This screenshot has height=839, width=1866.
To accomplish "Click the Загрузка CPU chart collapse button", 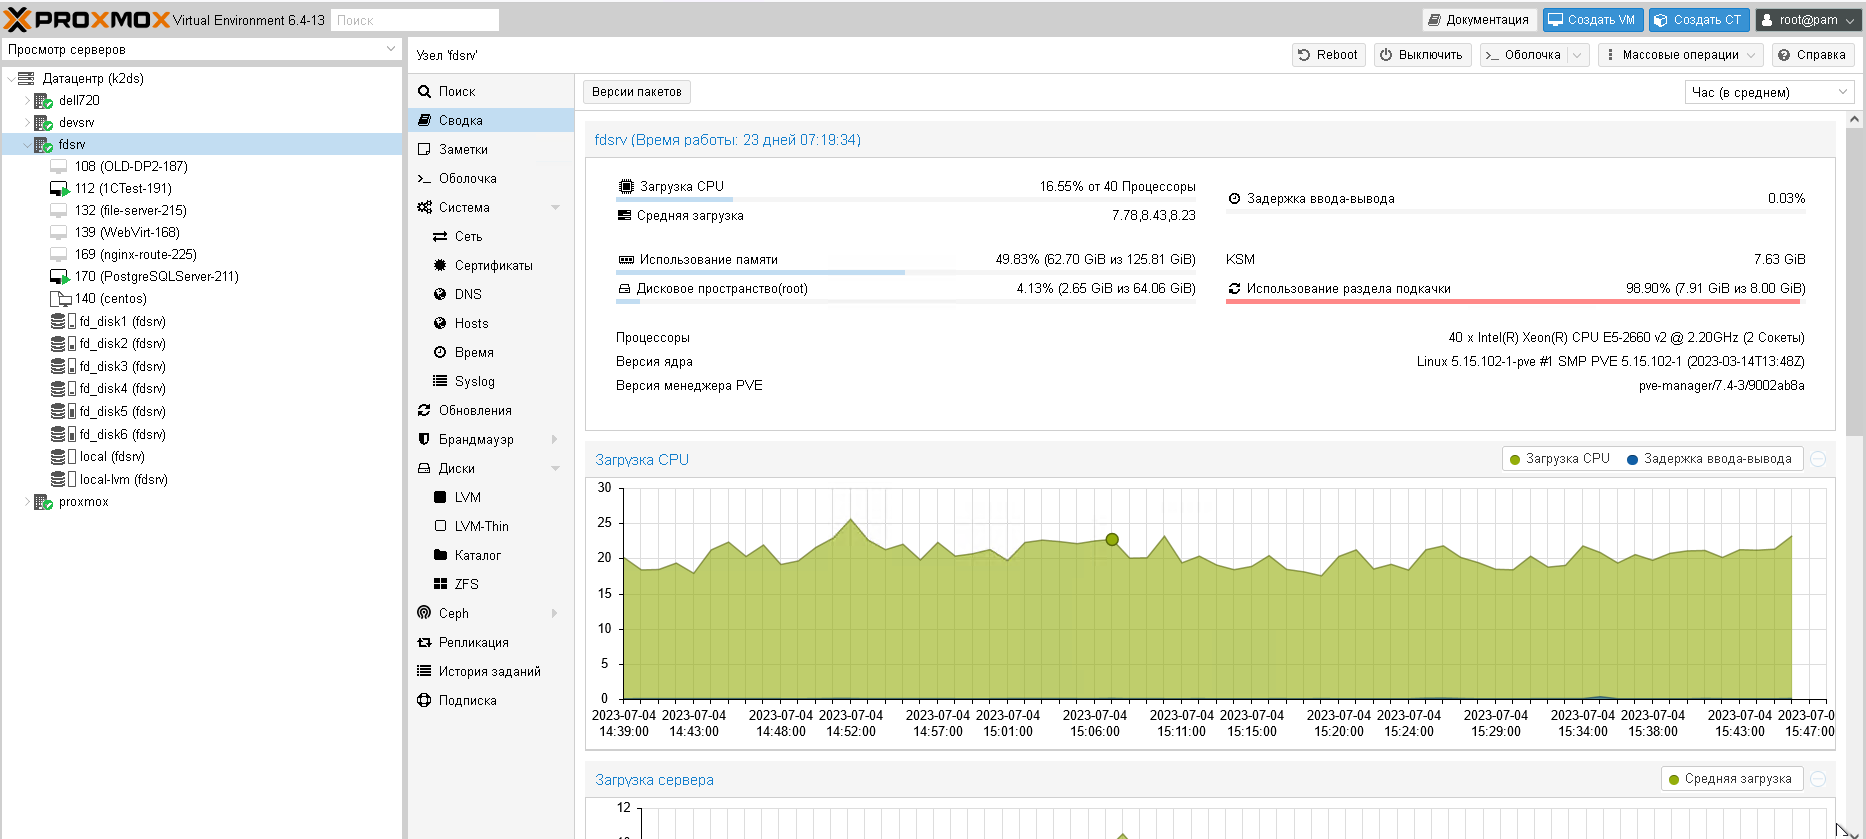I will (1818, 459).
